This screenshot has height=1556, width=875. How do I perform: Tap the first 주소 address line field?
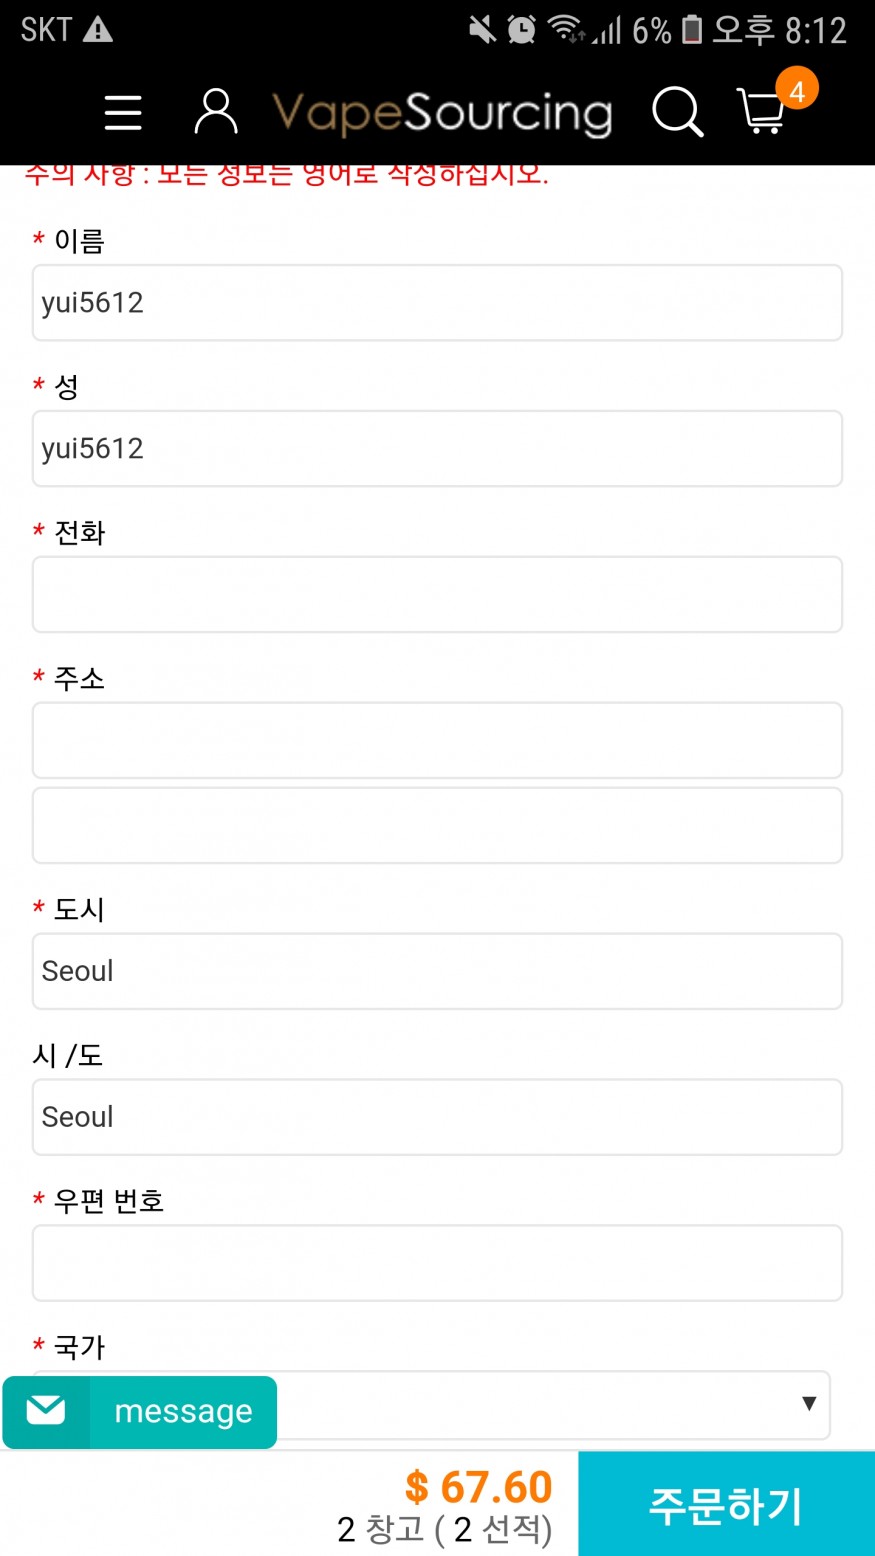(437, 740)
